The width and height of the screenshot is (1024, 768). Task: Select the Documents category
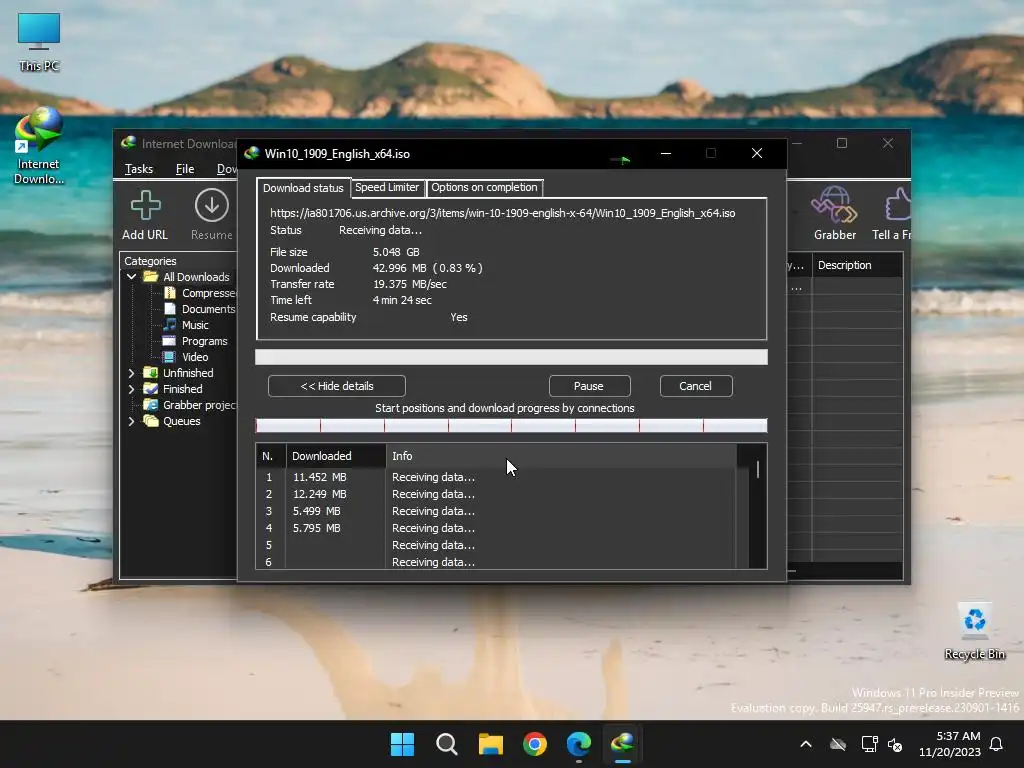click(x=208, y=309)
